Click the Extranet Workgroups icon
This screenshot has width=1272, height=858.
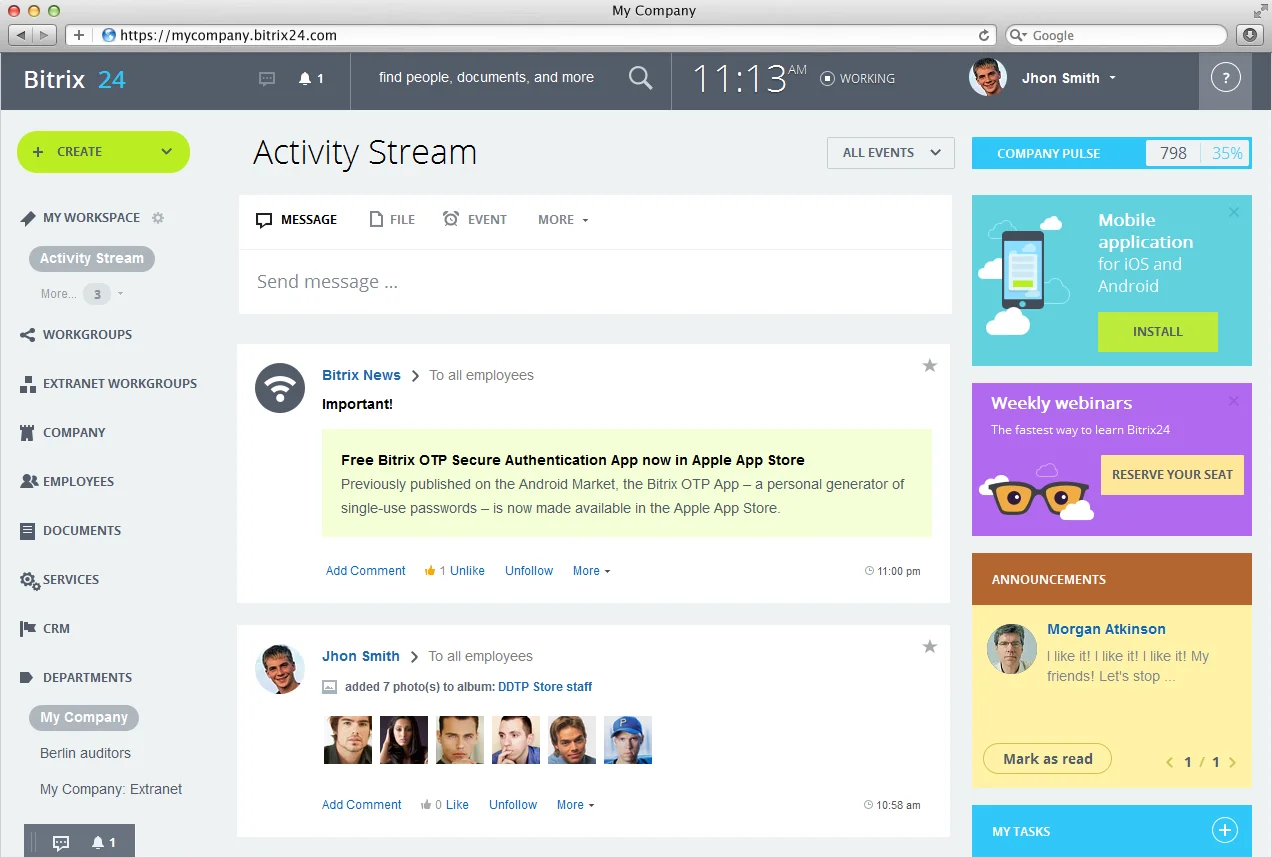[28, 384]
